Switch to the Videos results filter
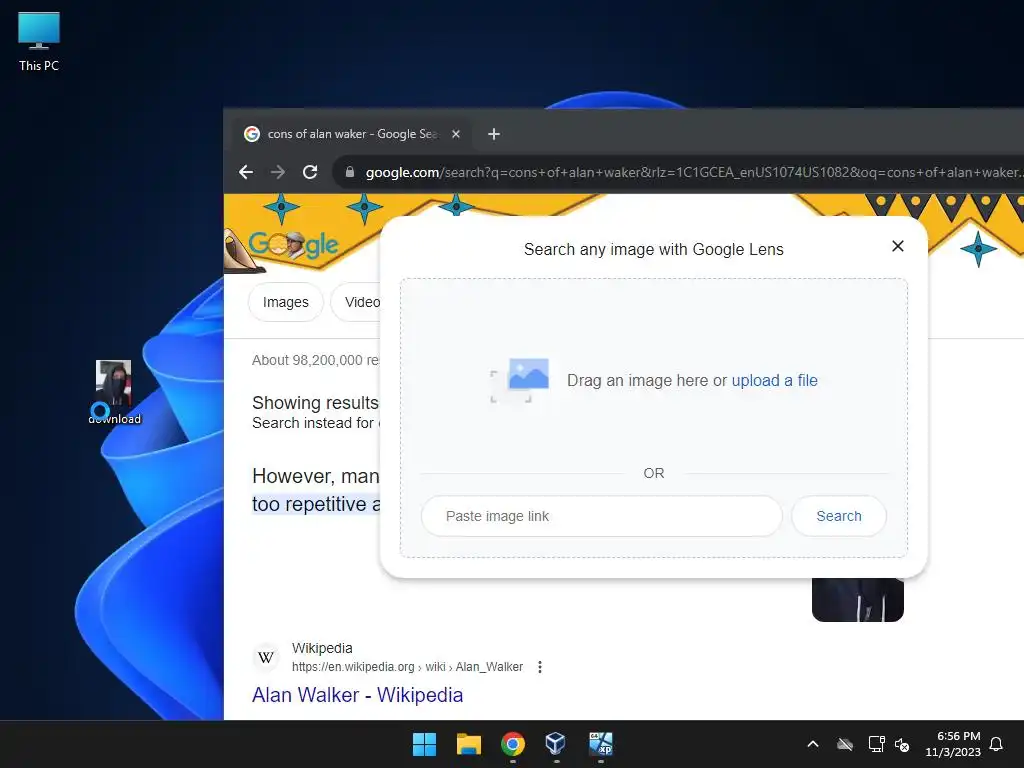Screen dimensions: 1024x768 point(356,302)
